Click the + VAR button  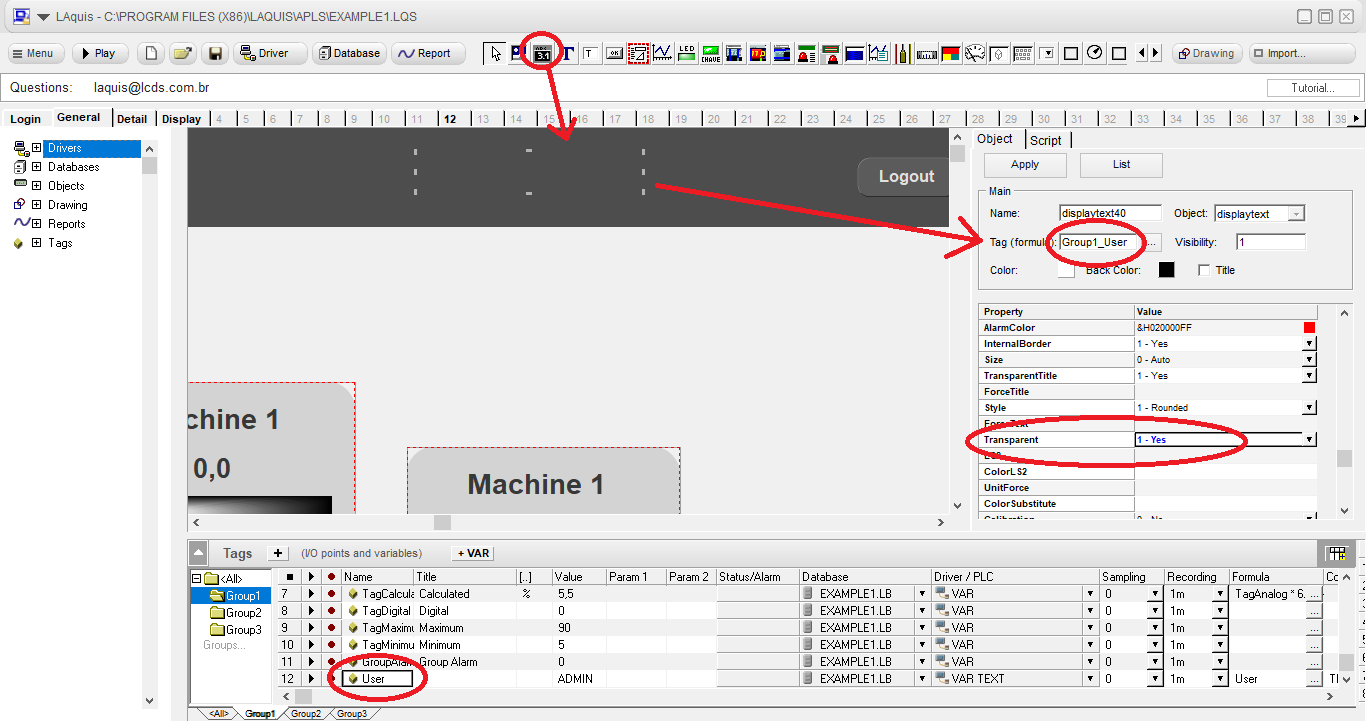point(472,553)
